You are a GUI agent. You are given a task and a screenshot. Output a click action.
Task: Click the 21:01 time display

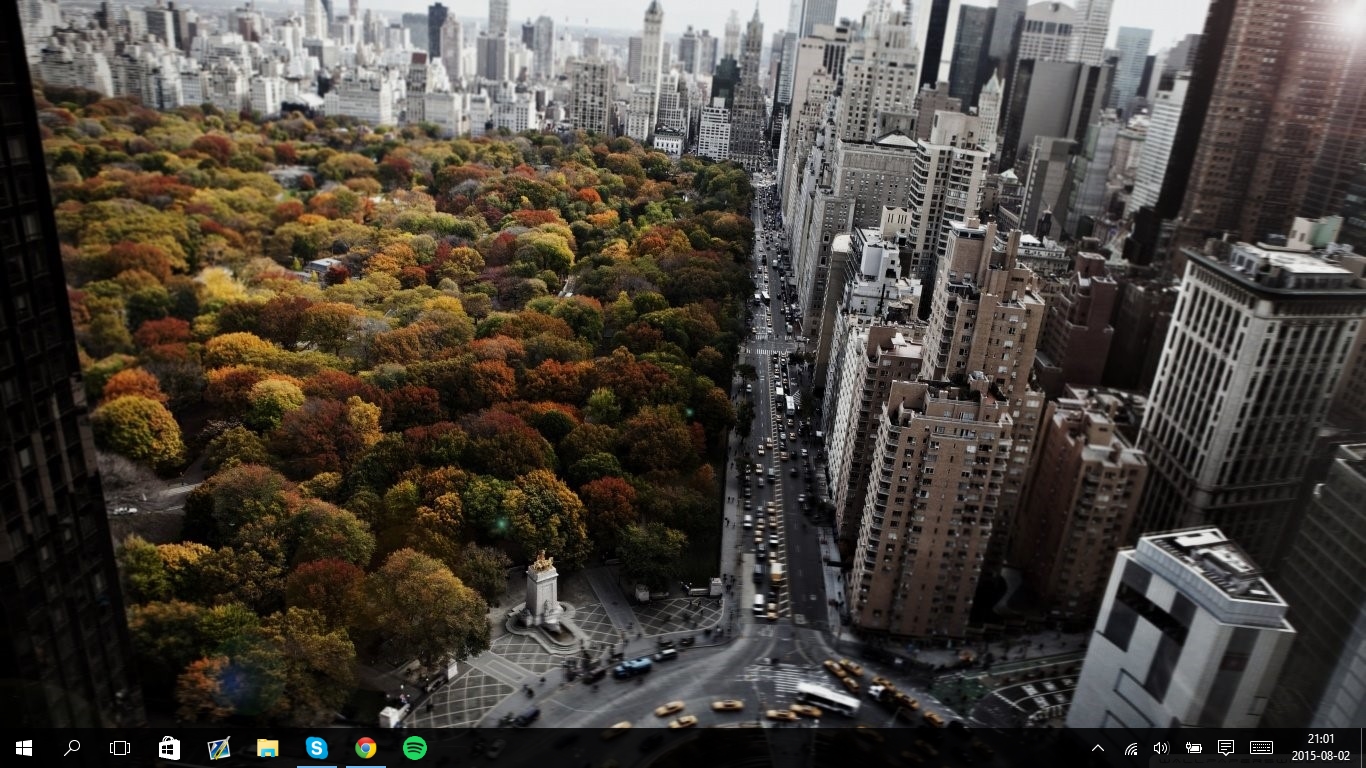pos(1320,739)
